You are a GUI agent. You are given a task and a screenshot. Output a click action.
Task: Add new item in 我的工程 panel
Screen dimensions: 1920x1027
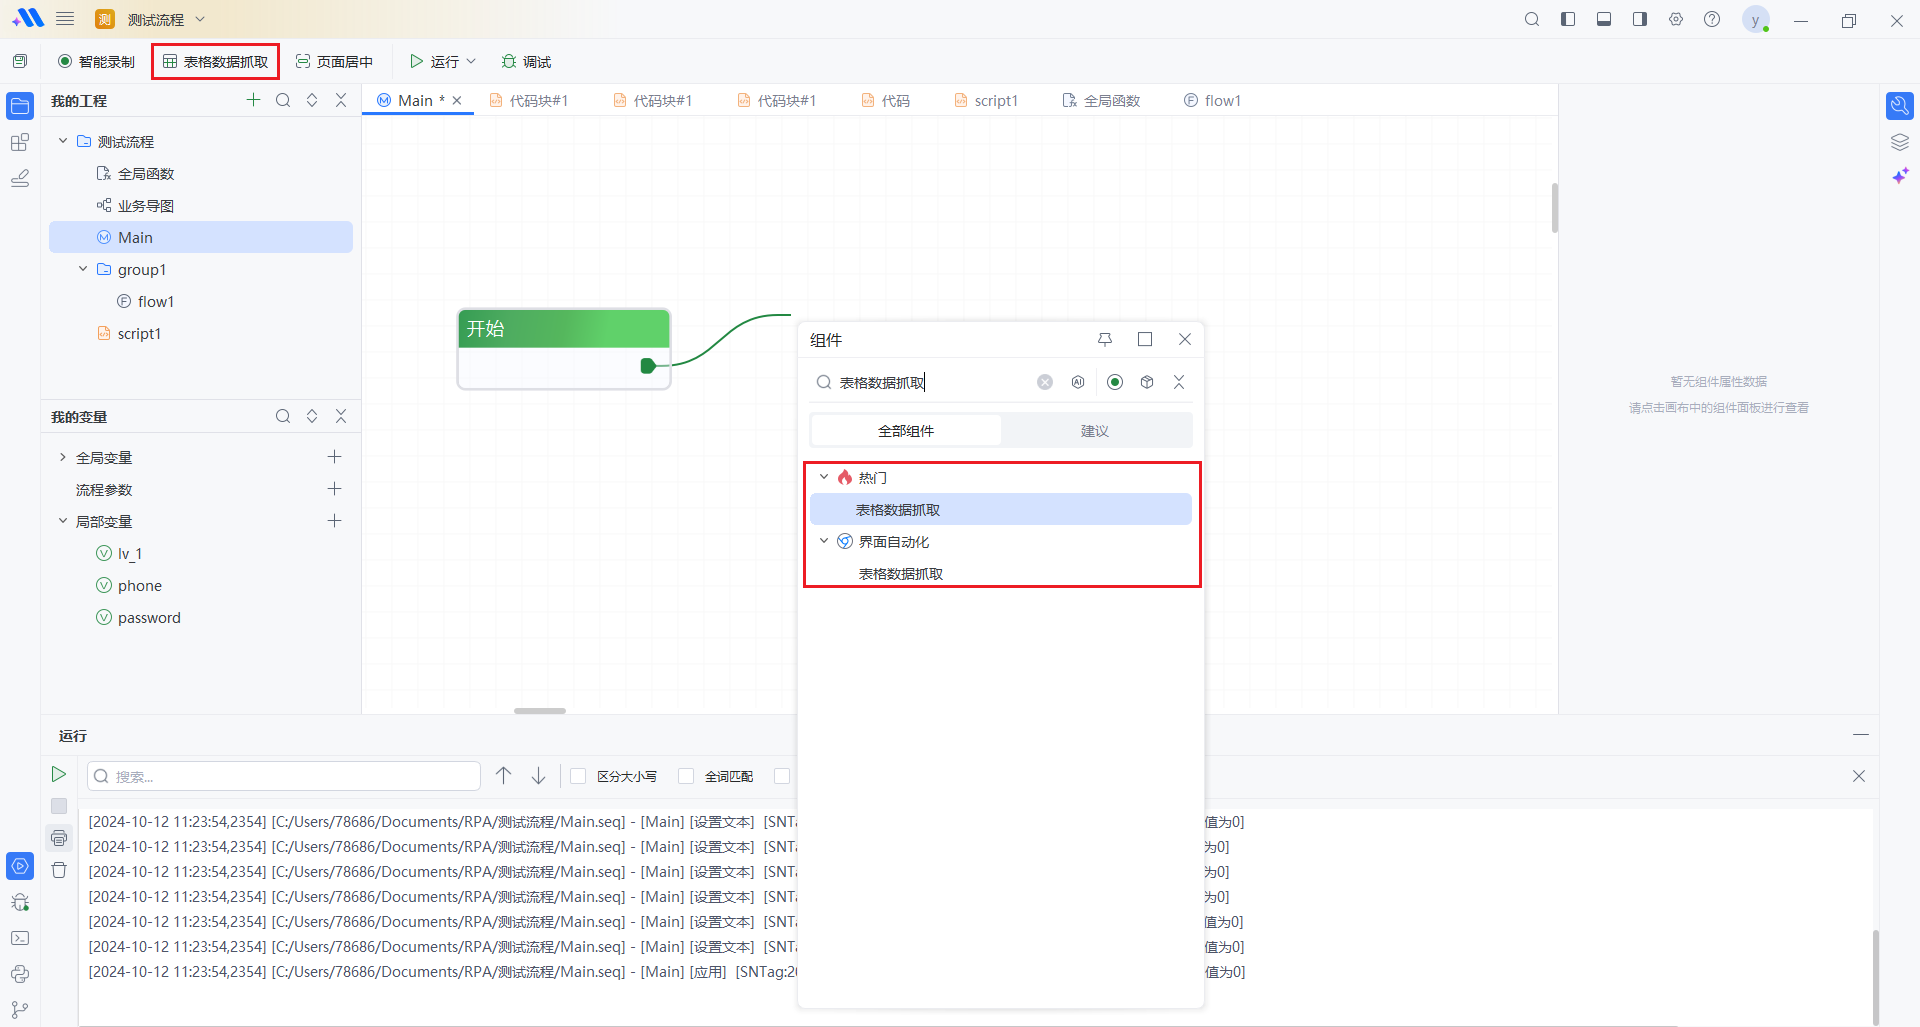[253, 100]
